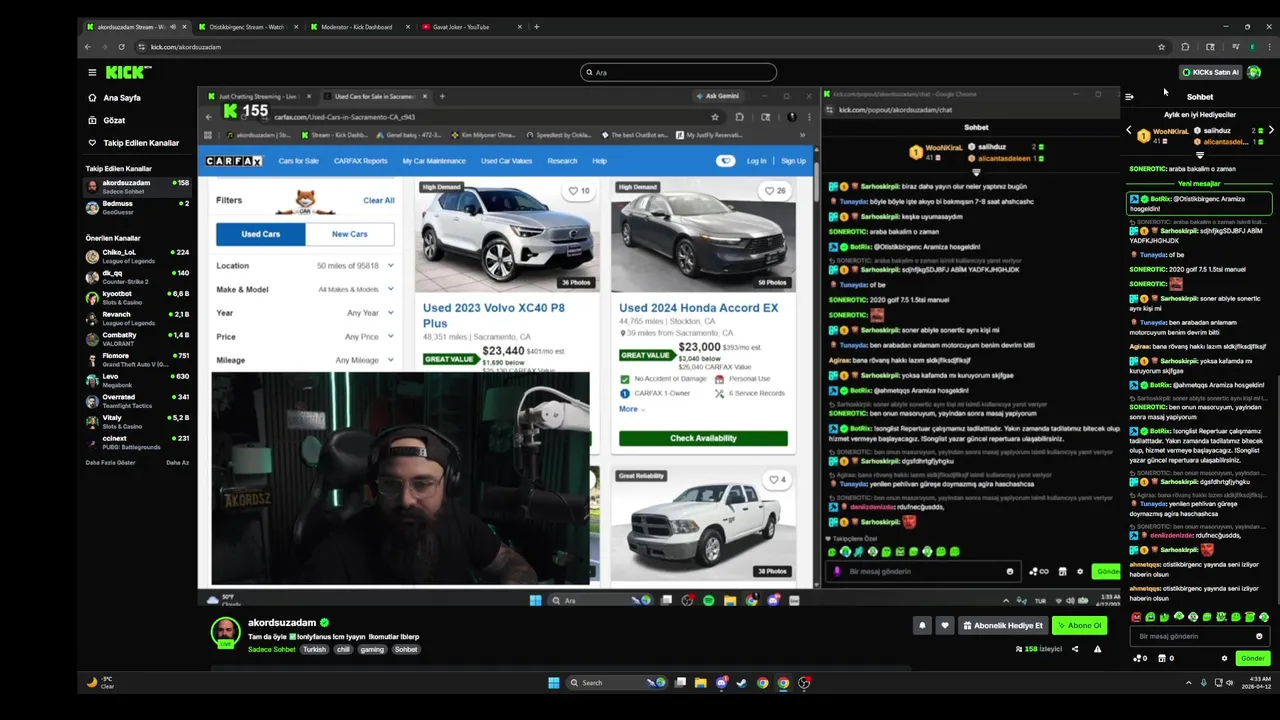Click the Turkish tag under stream title
1280x720 pixels.
coord(315,649)
